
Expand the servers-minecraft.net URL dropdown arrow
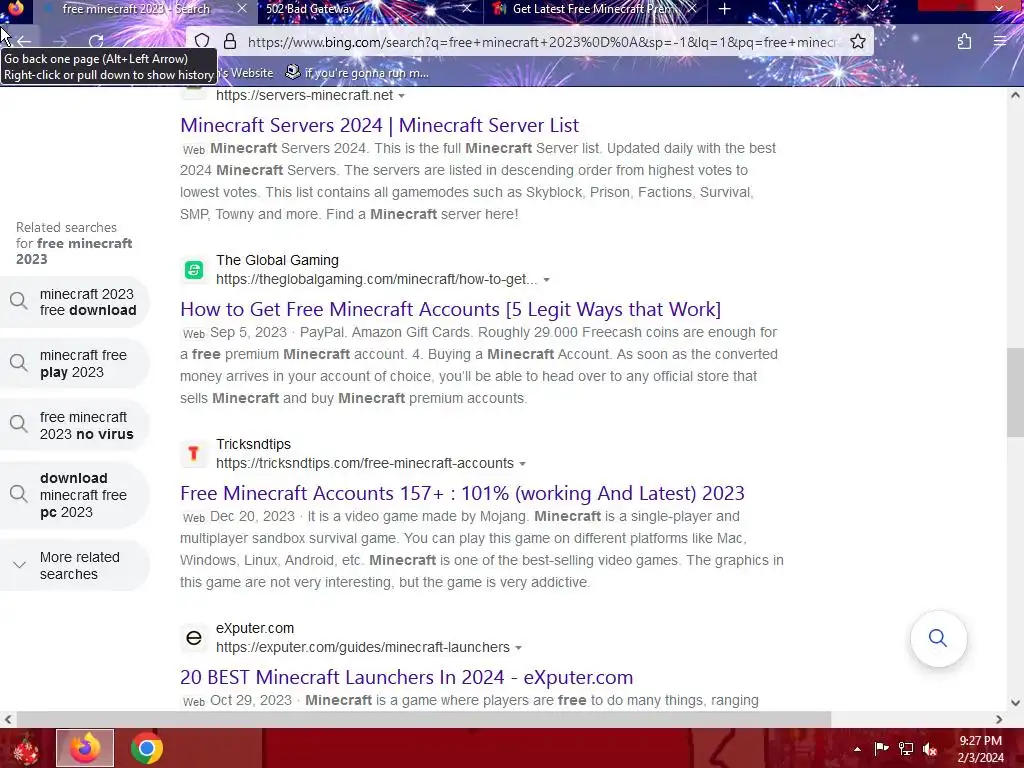(x=401, y=96)
